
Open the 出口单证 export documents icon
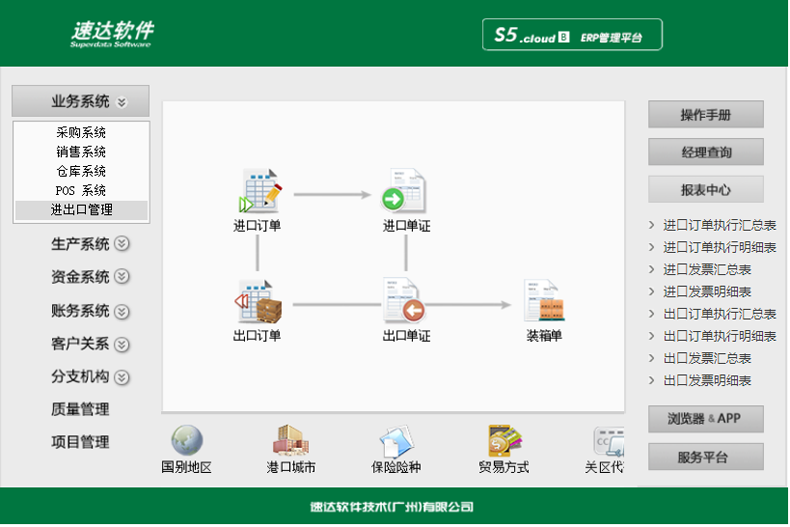point(404,301)
